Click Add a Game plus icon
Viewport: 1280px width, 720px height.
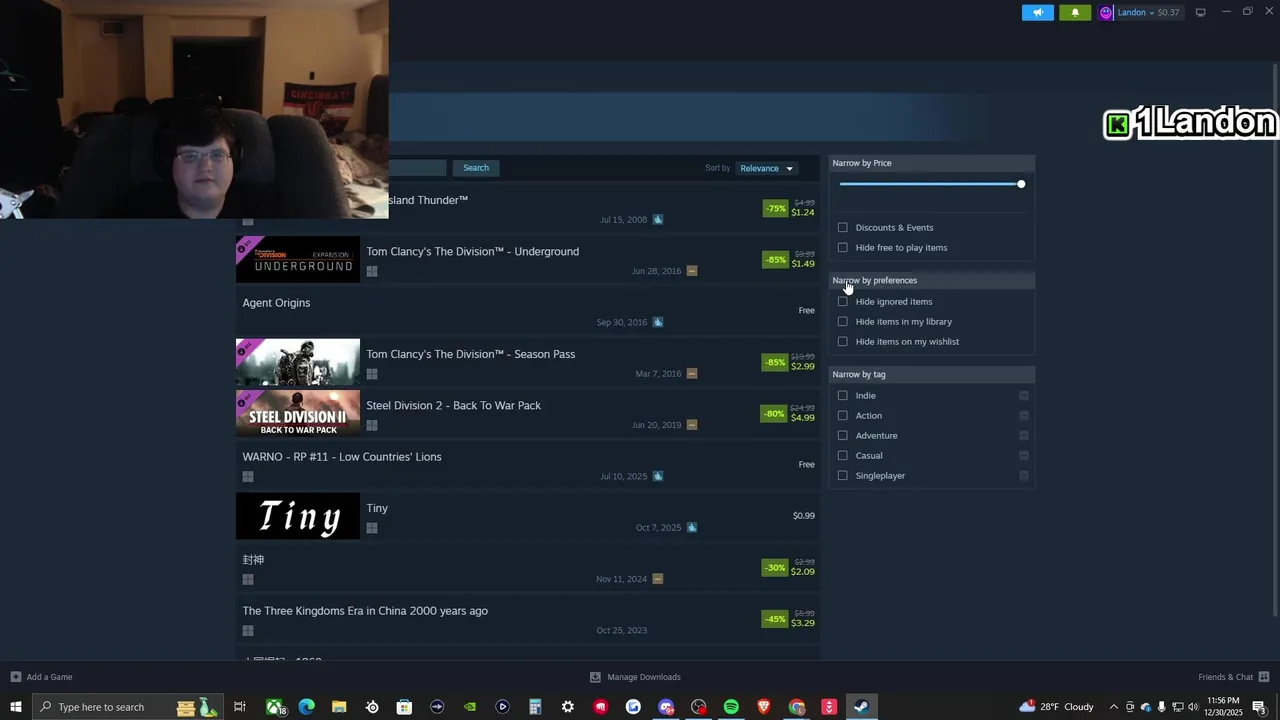coord(15,677)
